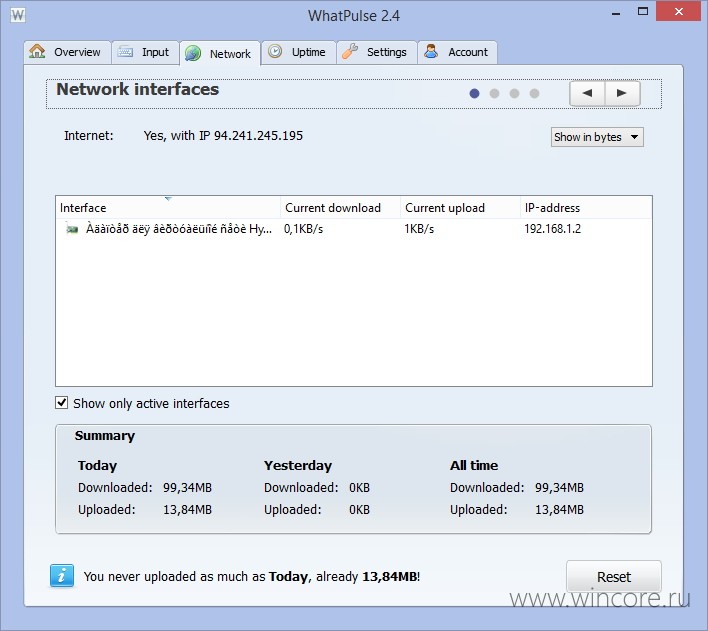Sort by Current download column header

click(x=340, y=208)
